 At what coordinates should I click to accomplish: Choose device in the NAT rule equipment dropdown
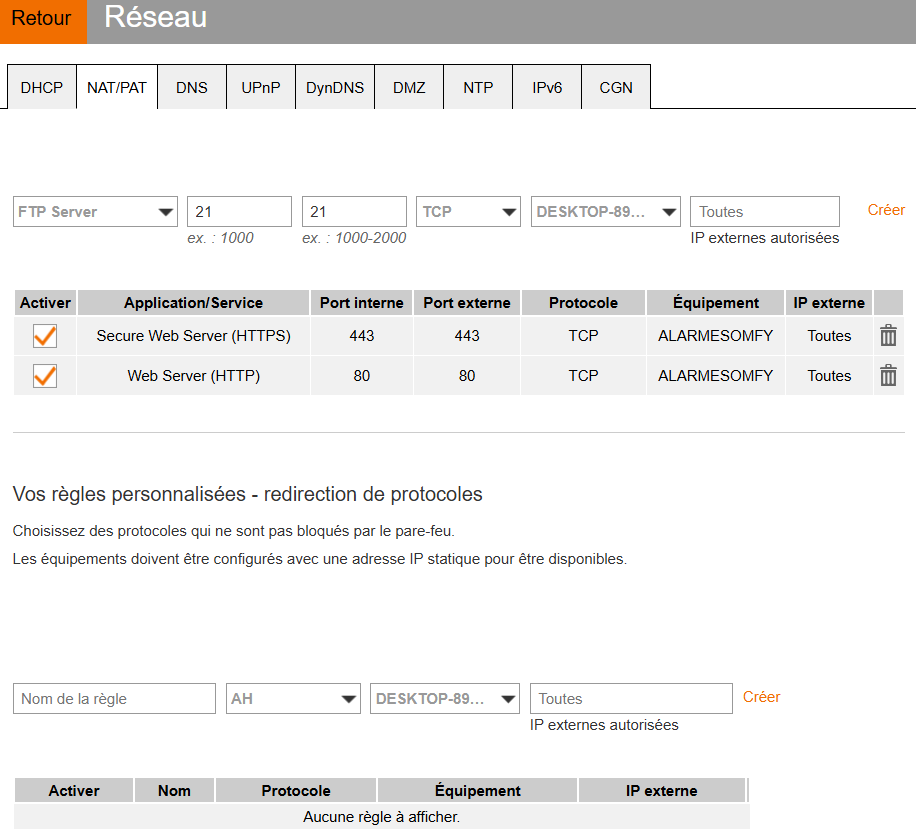click(605, 212)
